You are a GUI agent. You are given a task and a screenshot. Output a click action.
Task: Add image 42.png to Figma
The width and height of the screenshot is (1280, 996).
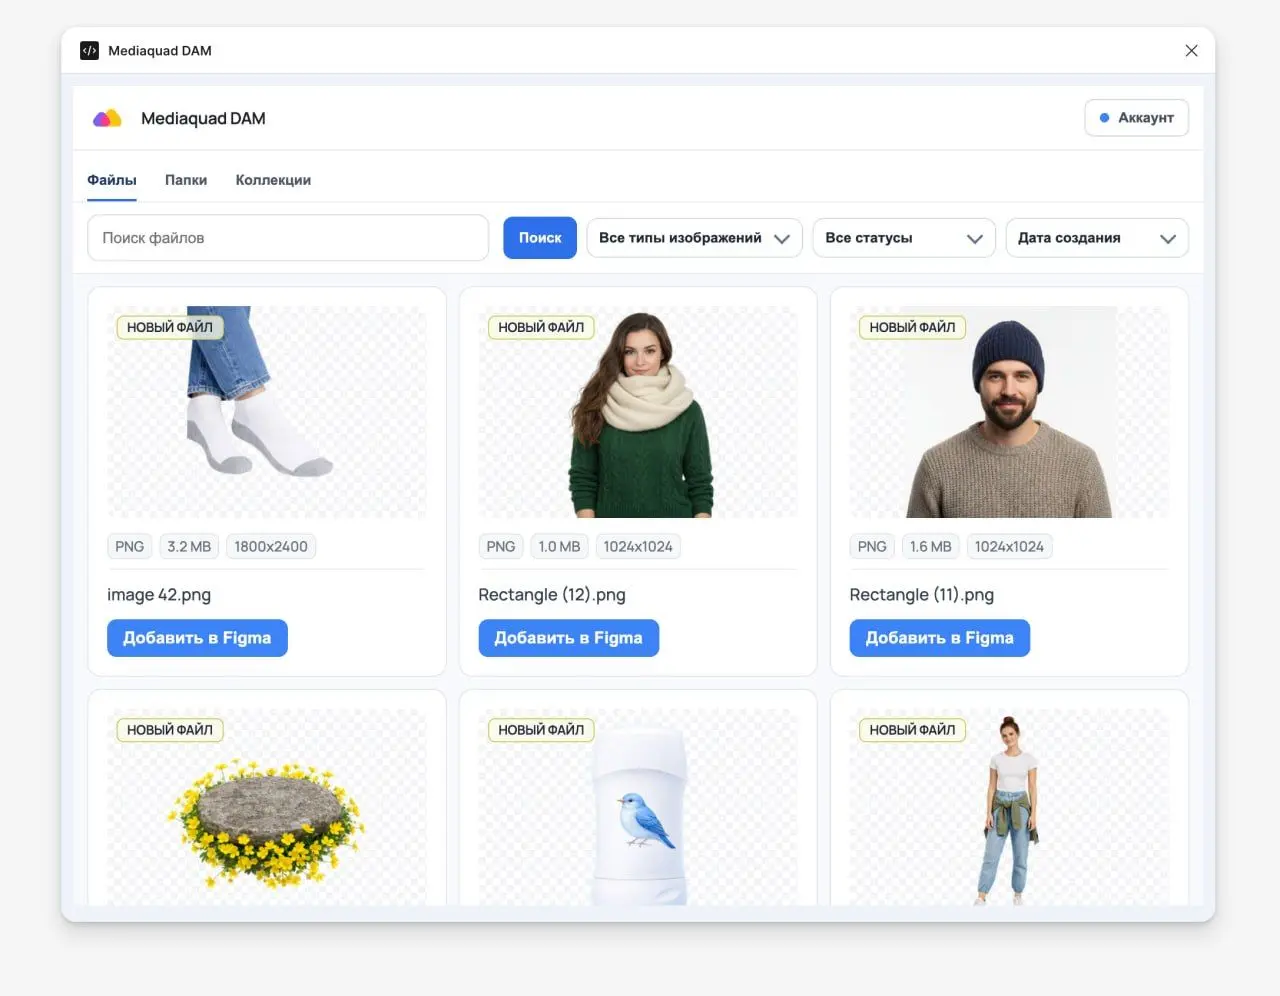197,638
